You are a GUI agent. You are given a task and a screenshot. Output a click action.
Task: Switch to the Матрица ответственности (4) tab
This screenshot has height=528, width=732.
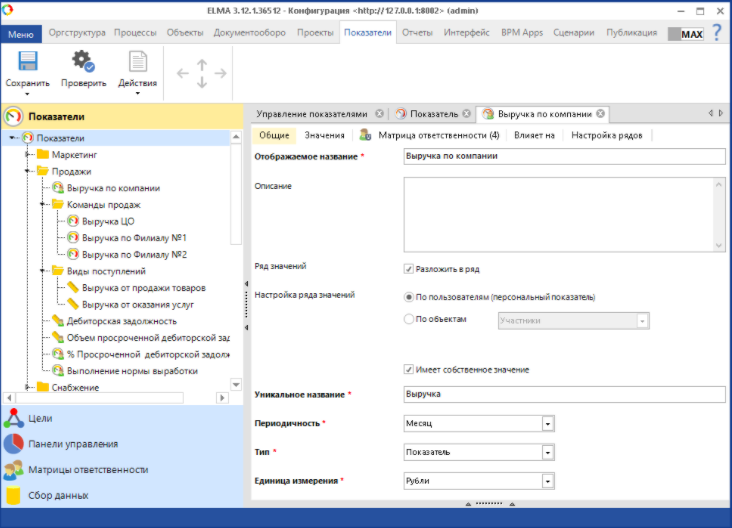(437, 135)
